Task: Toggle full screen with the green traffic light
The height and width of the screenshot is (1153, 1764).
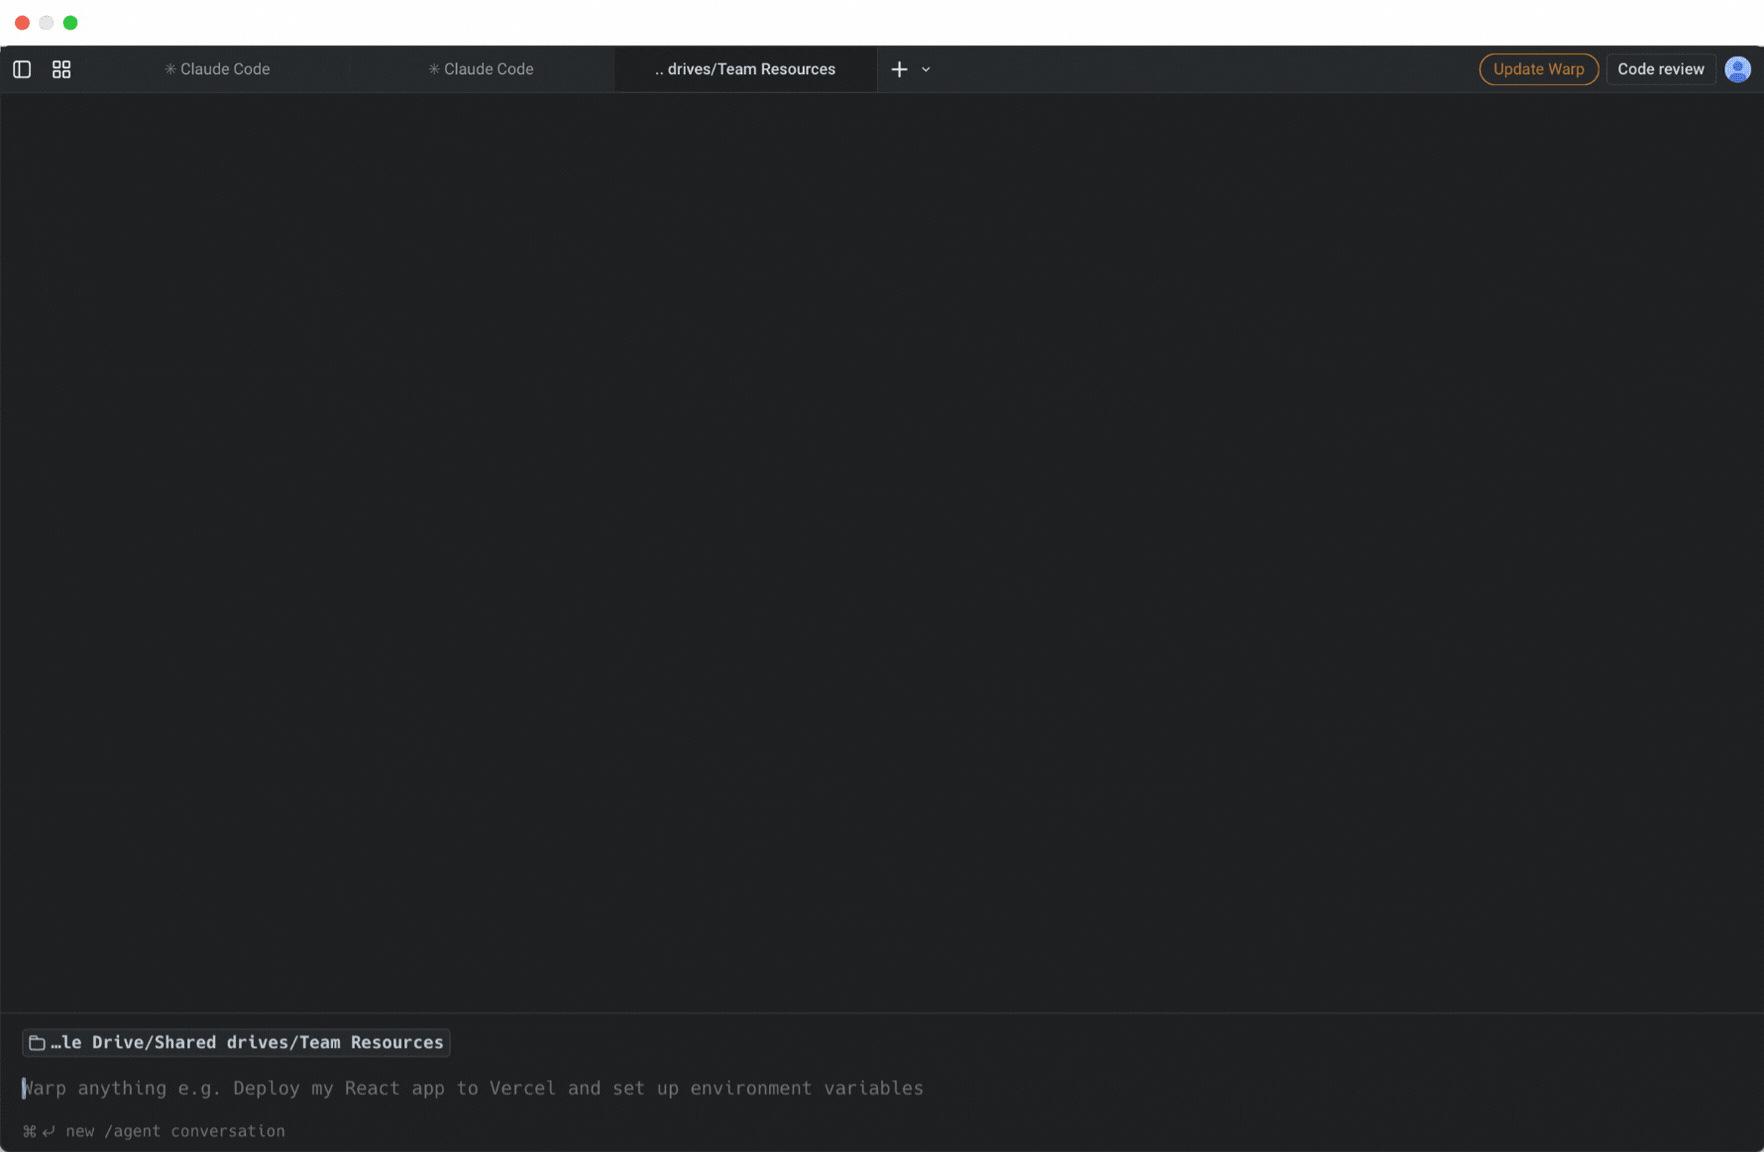Action: point(70,22)
